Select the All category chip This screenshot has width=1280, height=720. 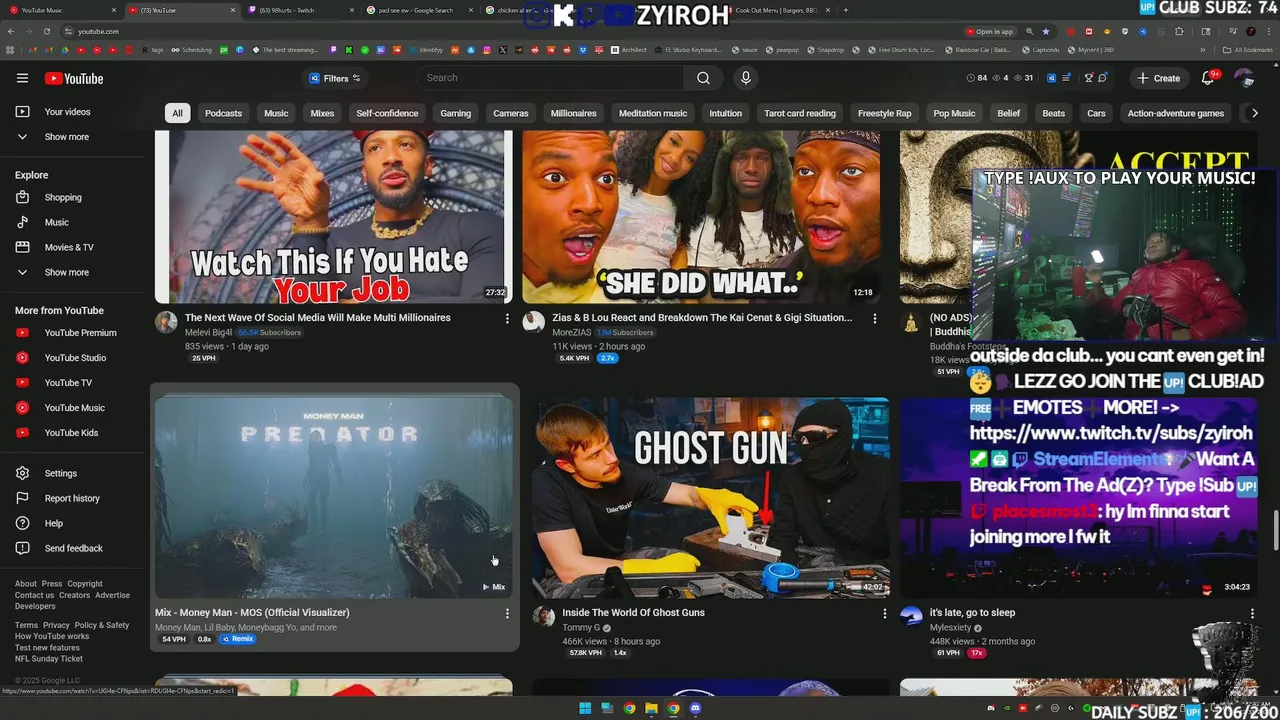[177, 113]
